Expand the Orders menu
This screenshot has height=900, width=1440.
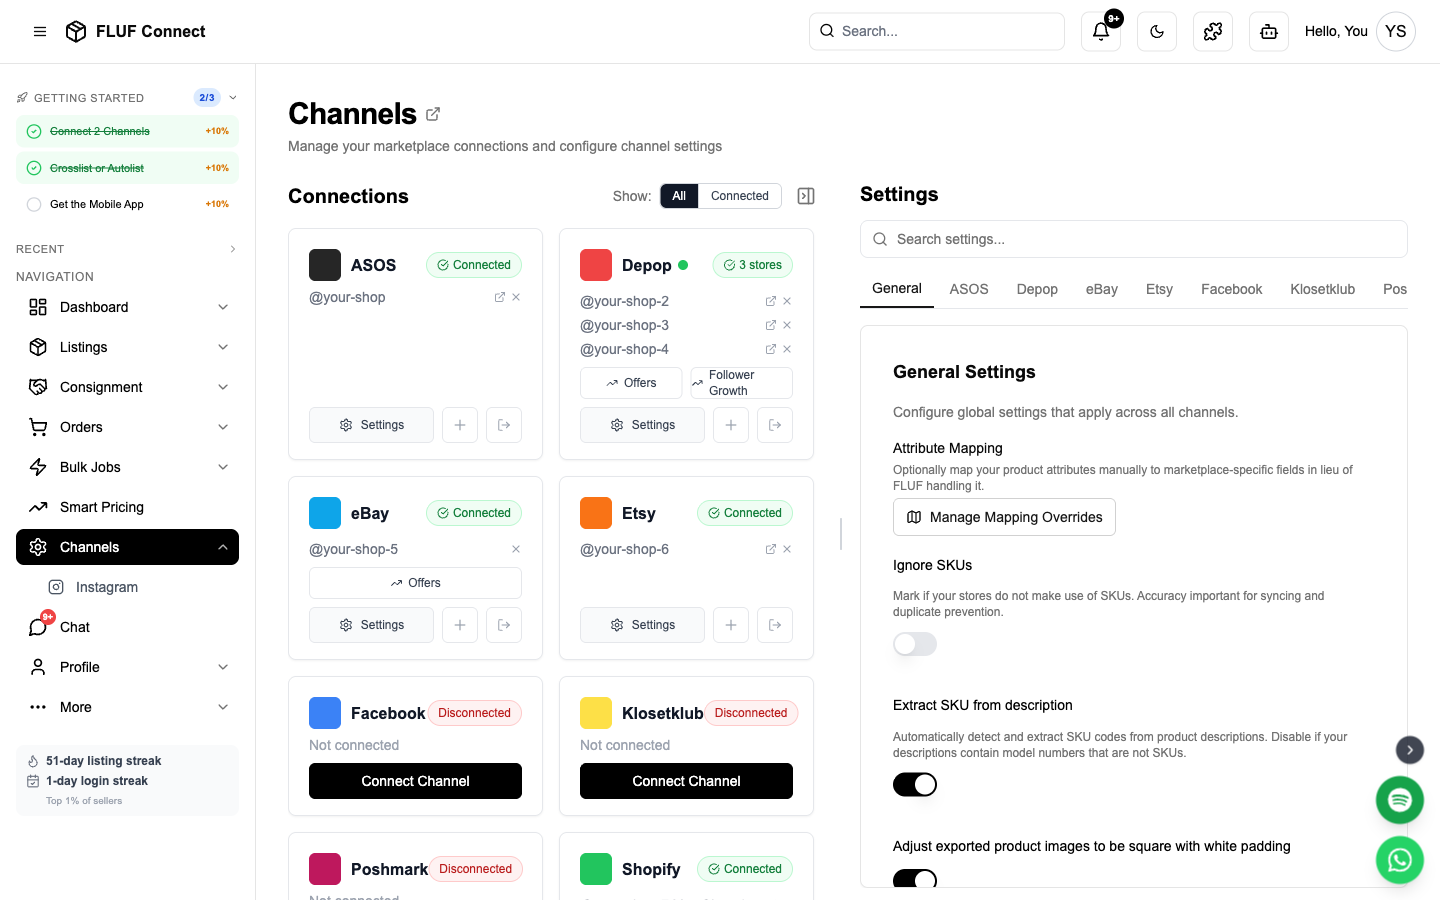coord(223,427)
